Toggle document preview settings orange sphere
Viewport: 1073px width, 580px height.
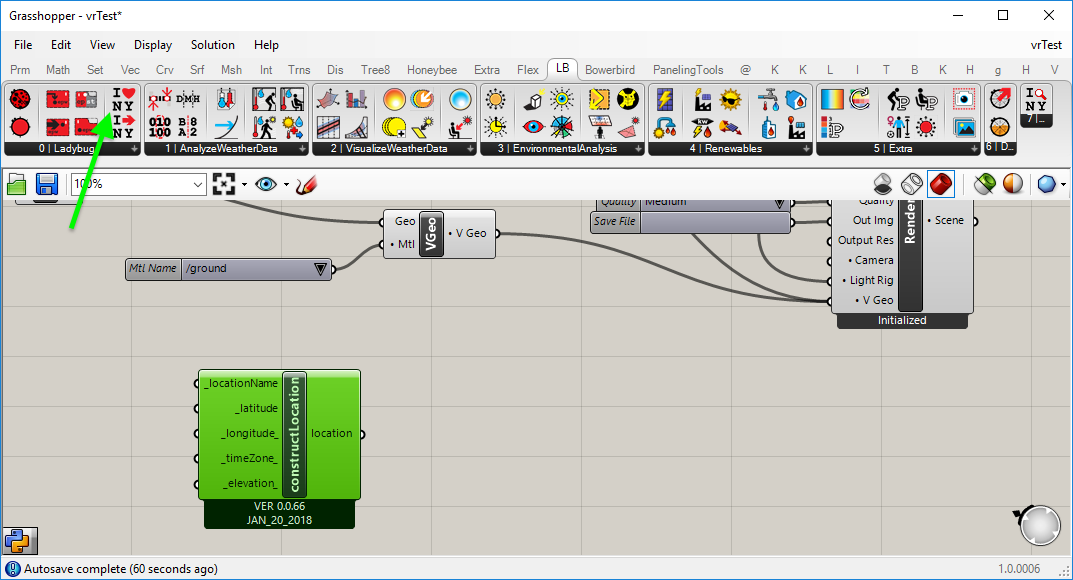point(1013,184)
